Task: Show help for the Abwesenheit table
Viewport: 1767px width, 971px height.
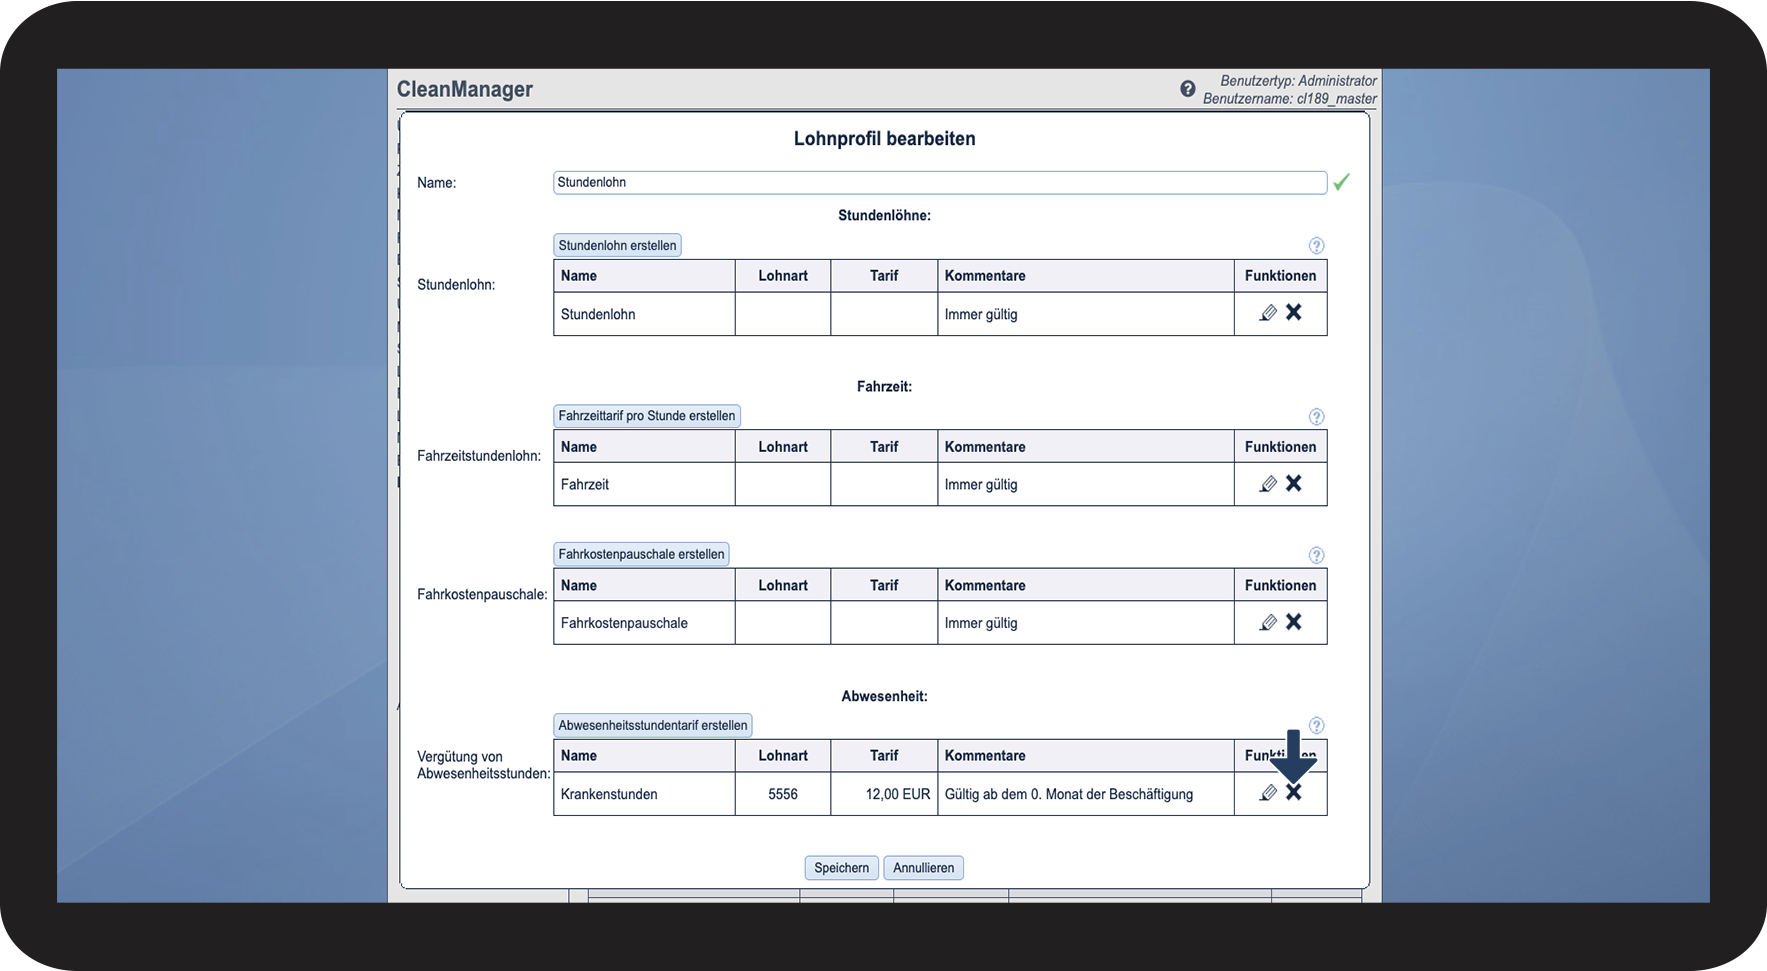Action: pyautogui.click(x=1316, y=726)
